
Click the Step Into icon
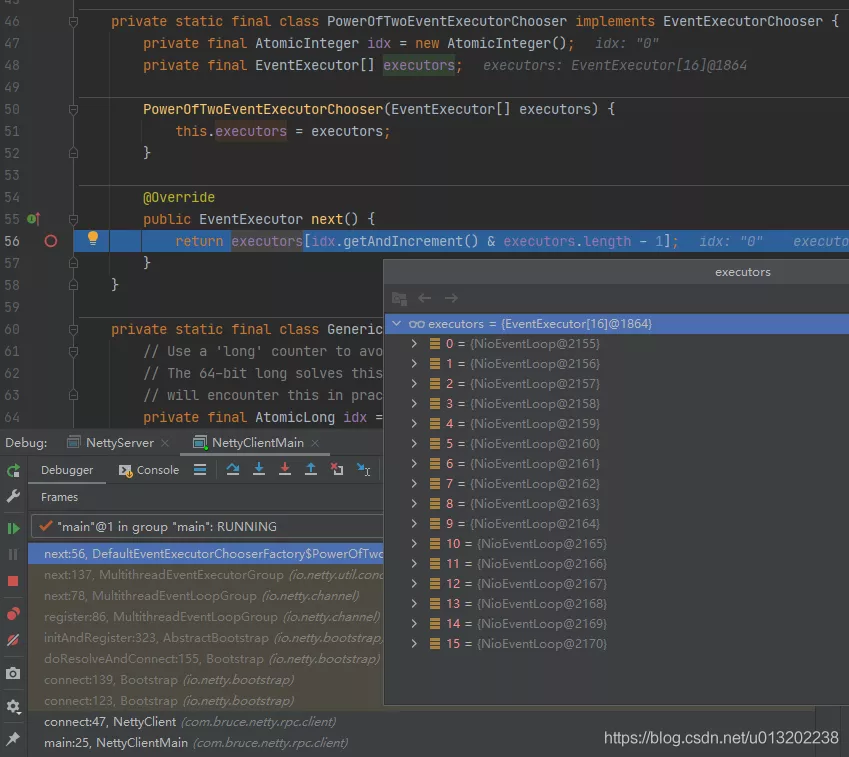tap(259, 470)
